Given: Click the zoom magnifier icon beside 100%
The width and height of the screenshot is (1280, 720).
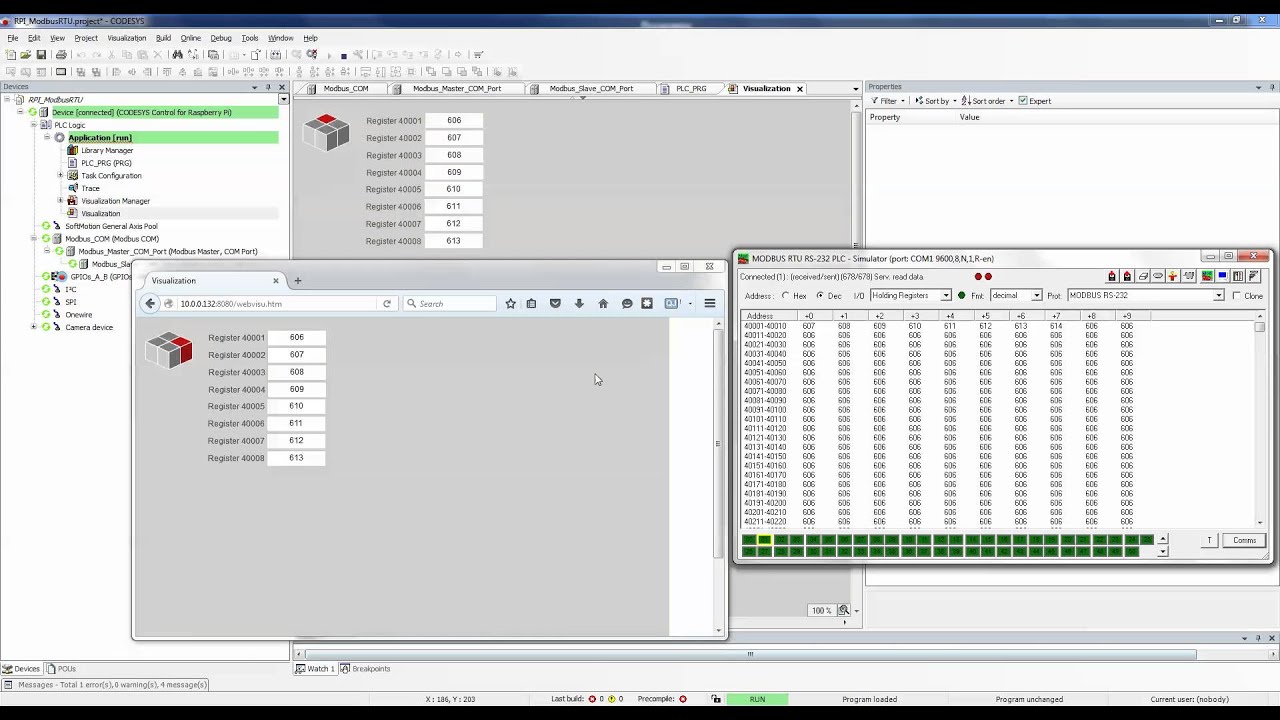Looking at the screenshot, I should (x=844, y=610).
